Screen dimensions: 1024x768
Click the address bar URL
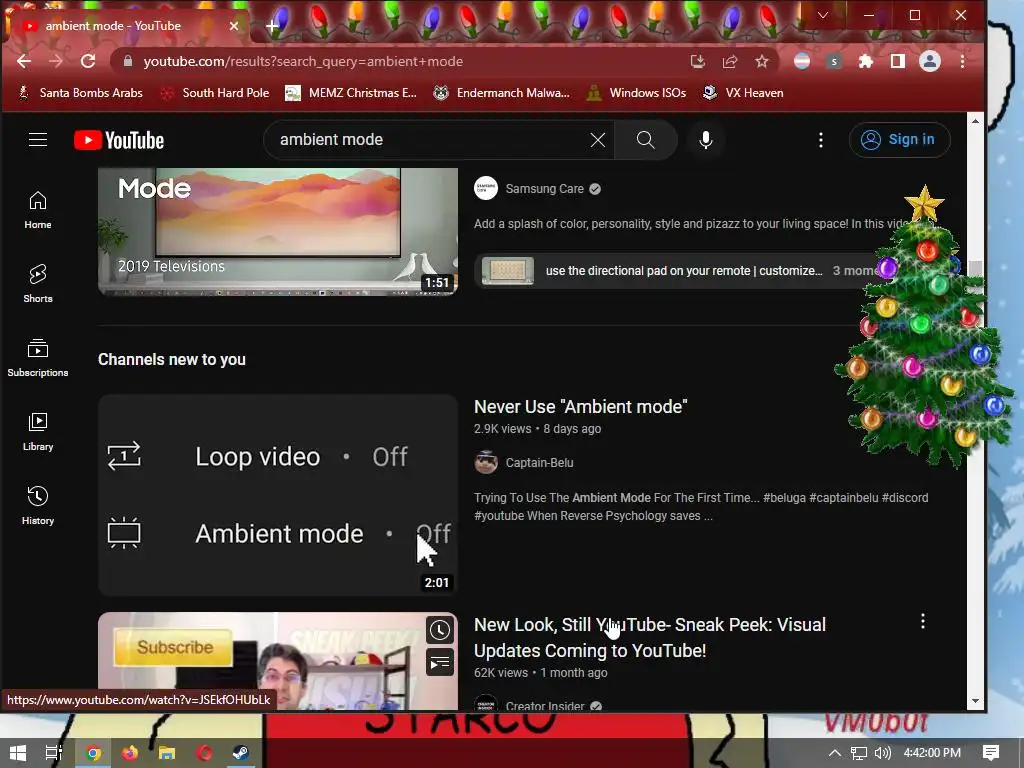(303, 61)
